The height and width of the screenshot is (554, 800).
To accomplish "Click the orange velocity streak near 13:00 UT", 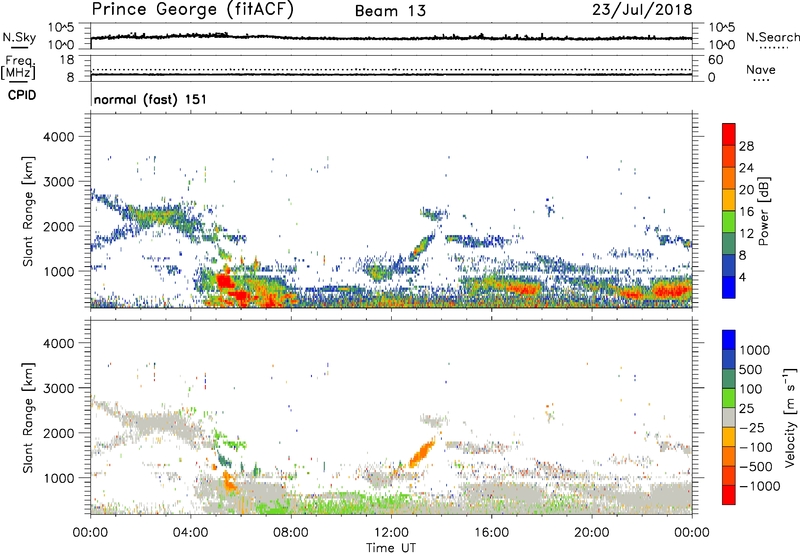I will [x=421, y=454].
